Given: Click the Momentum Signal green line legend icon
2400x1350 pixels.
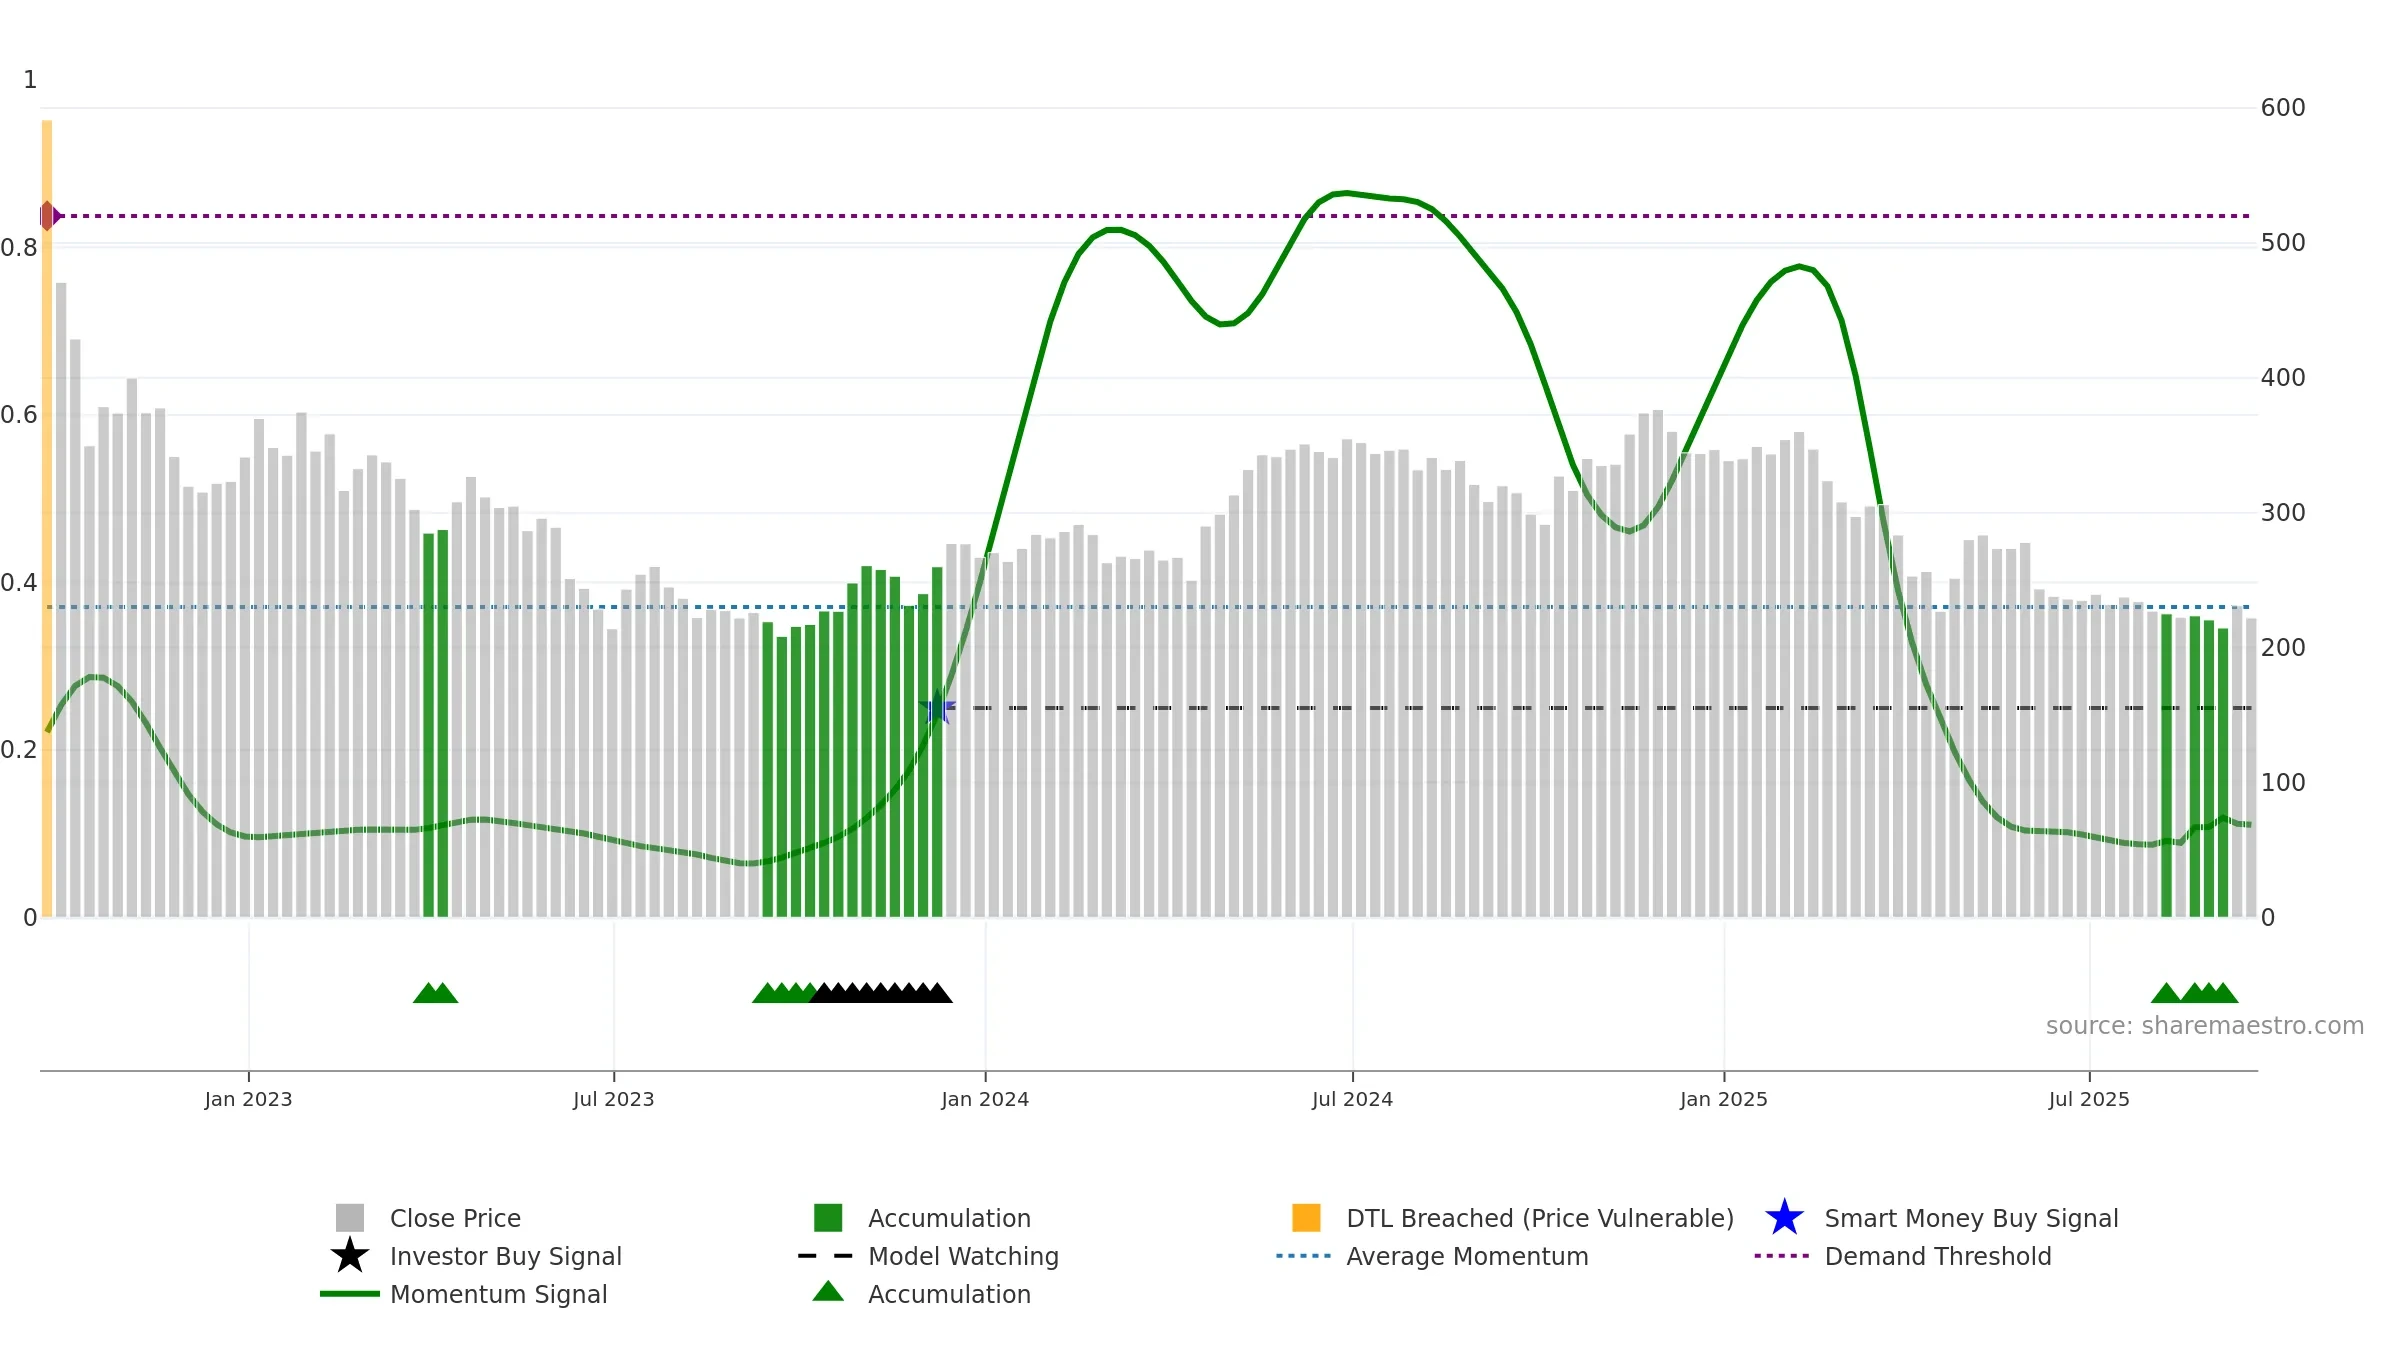Looking at the screenshot, I should (350, 1294).
